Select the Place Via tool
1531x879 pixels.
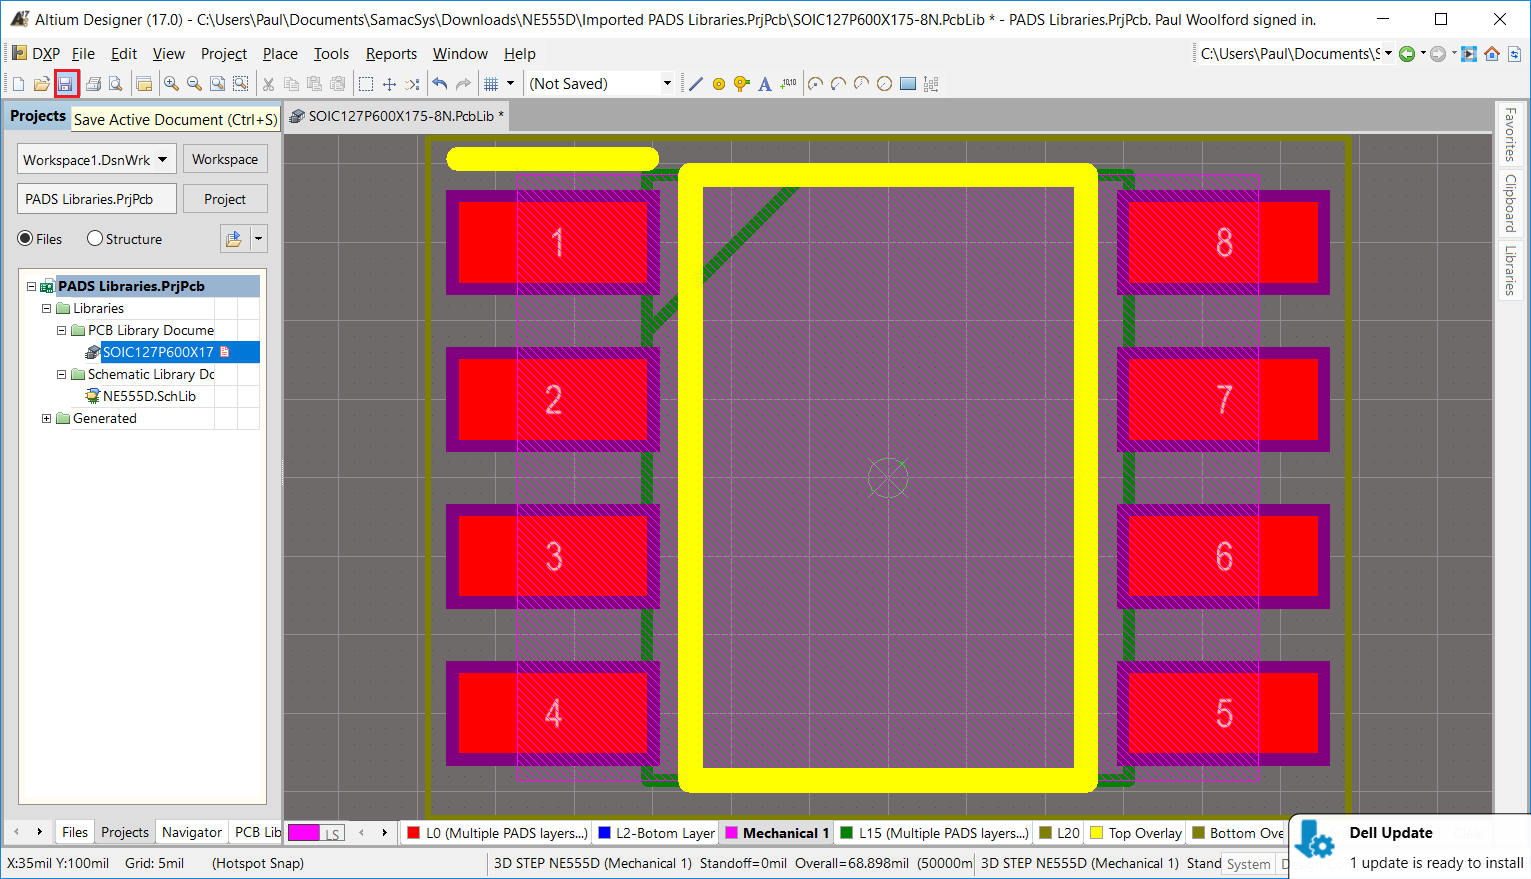coord(741,84)
